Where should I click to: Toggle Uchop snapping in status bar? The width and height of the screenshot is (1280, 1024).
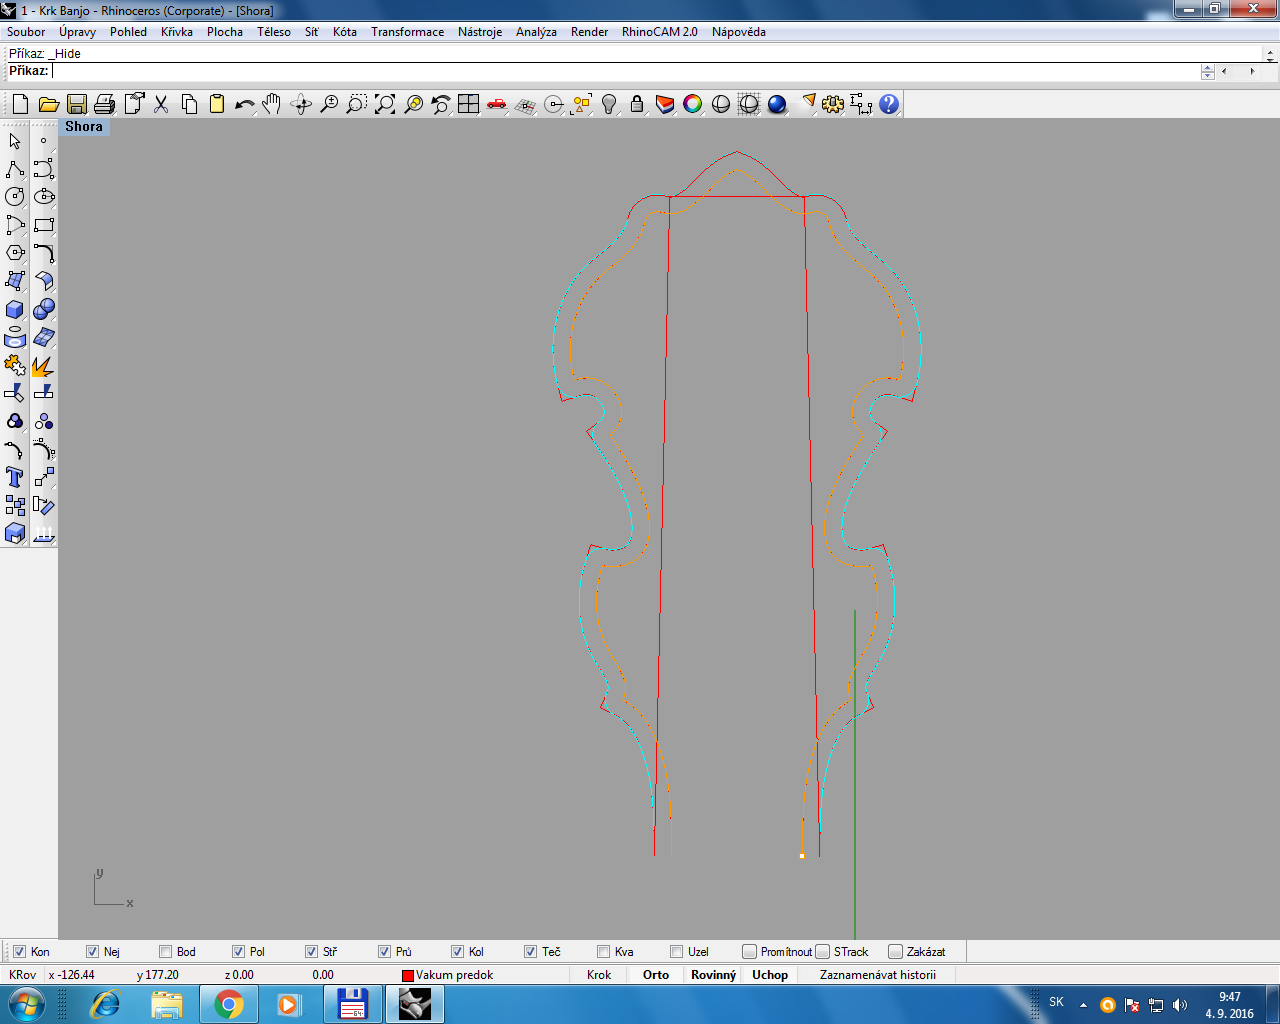coord(770,975)
